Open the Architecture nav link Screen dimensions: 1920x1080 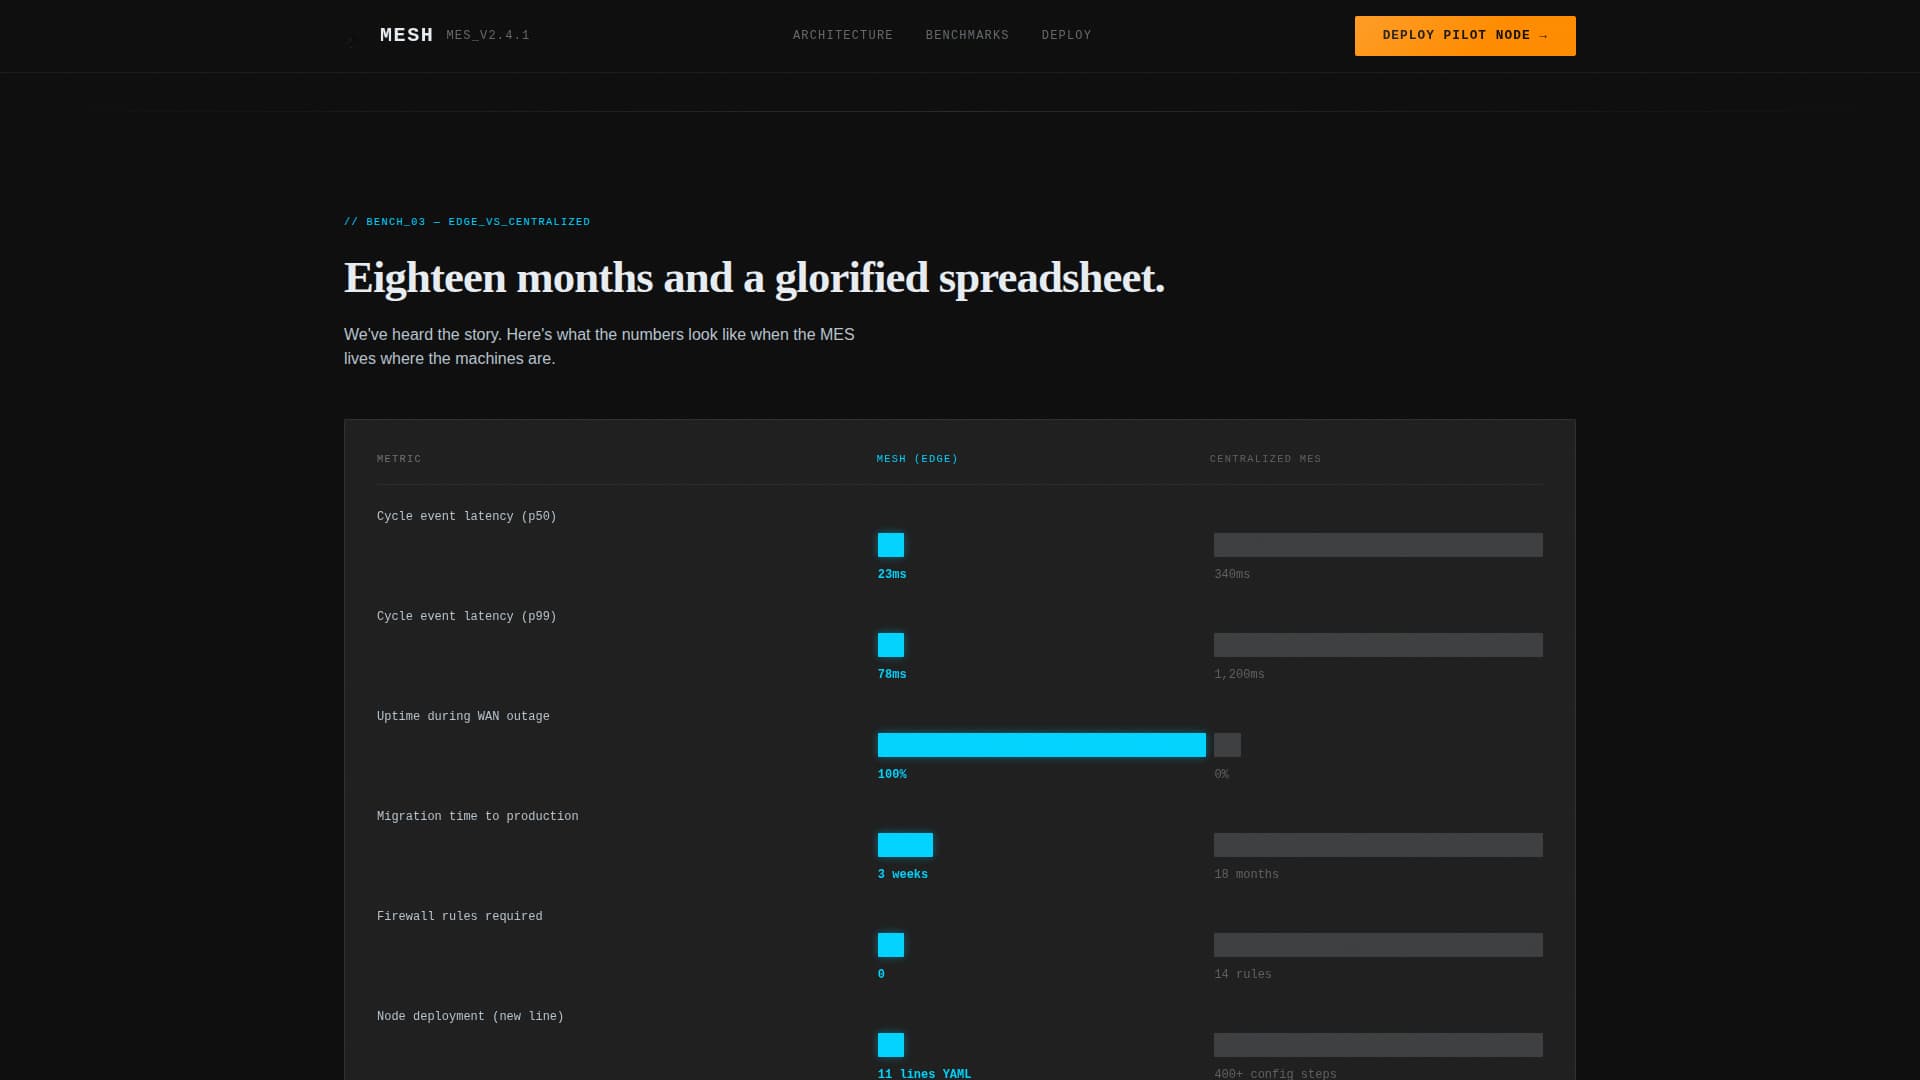point(843,35)
